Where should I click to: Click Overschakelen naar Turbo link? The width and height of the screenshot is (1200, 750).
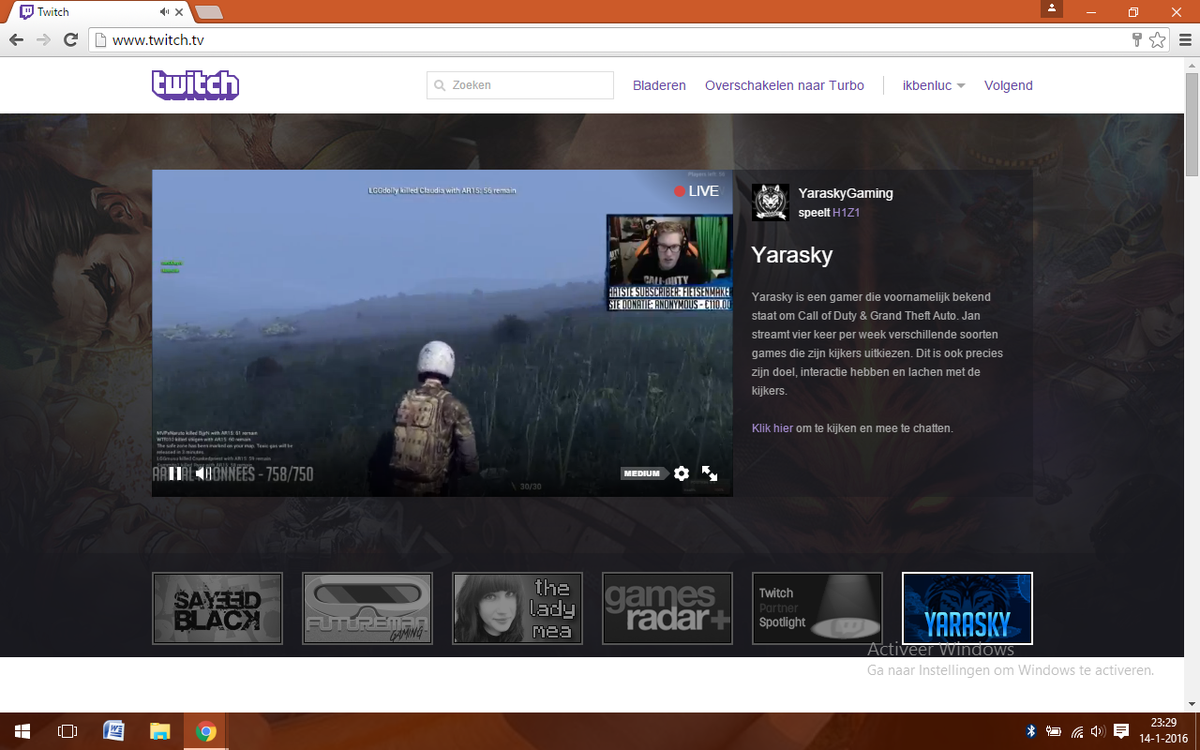click(x=784, y=85)
